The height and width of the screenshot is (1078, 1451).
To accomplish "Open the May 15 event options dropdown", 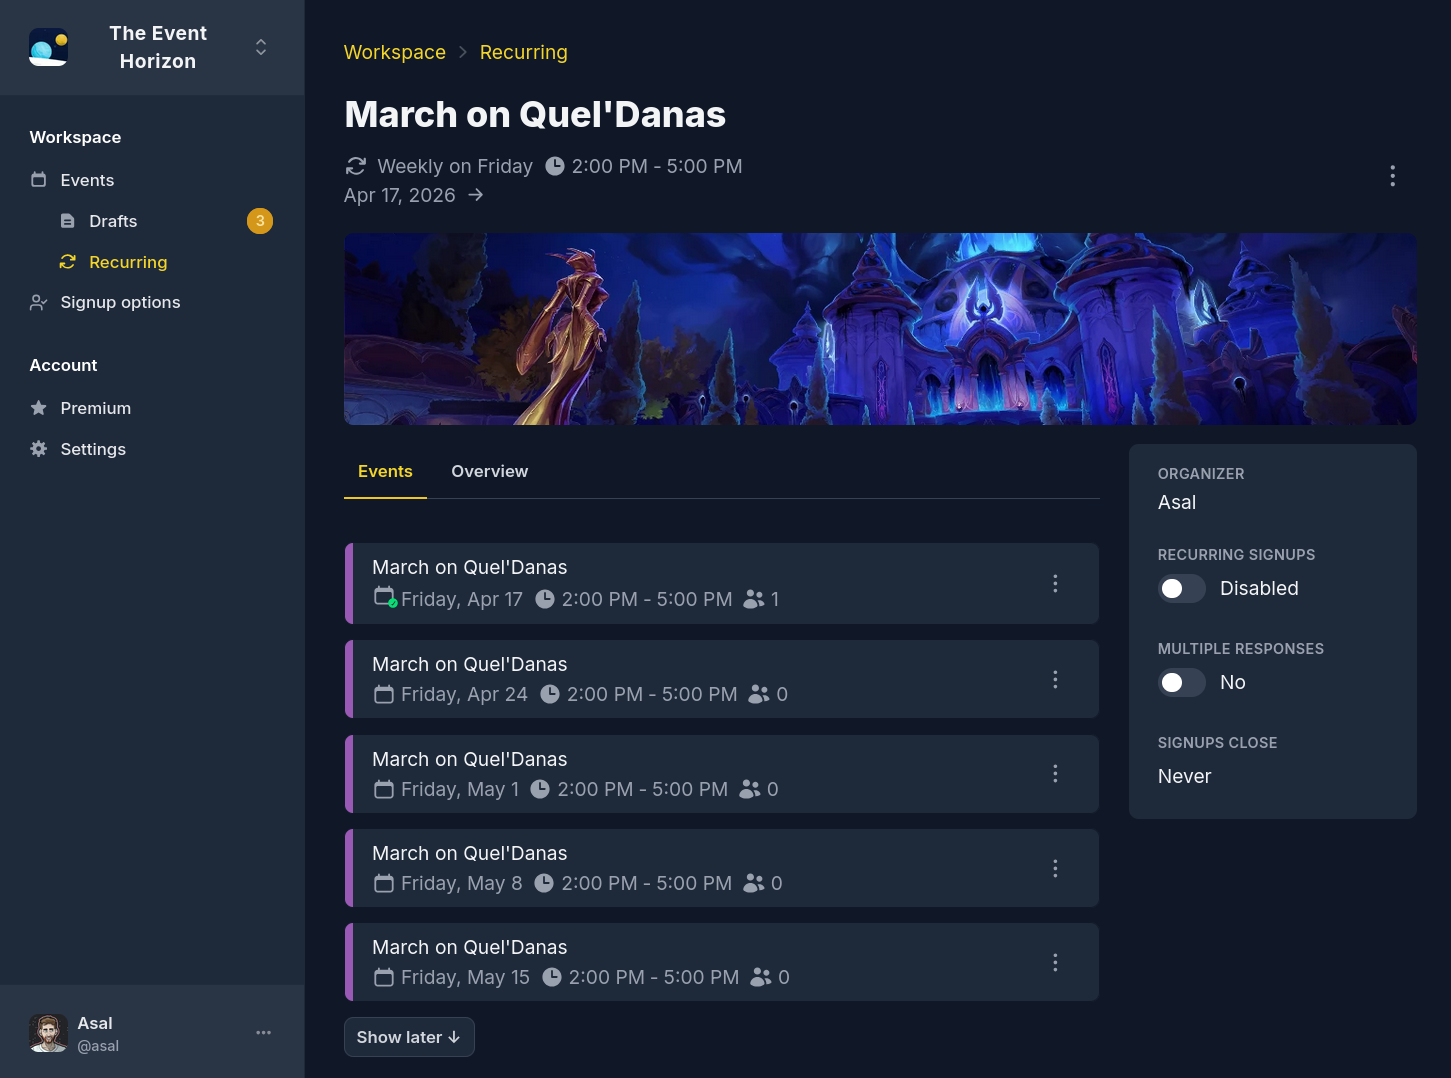I will click(1055, 962).
